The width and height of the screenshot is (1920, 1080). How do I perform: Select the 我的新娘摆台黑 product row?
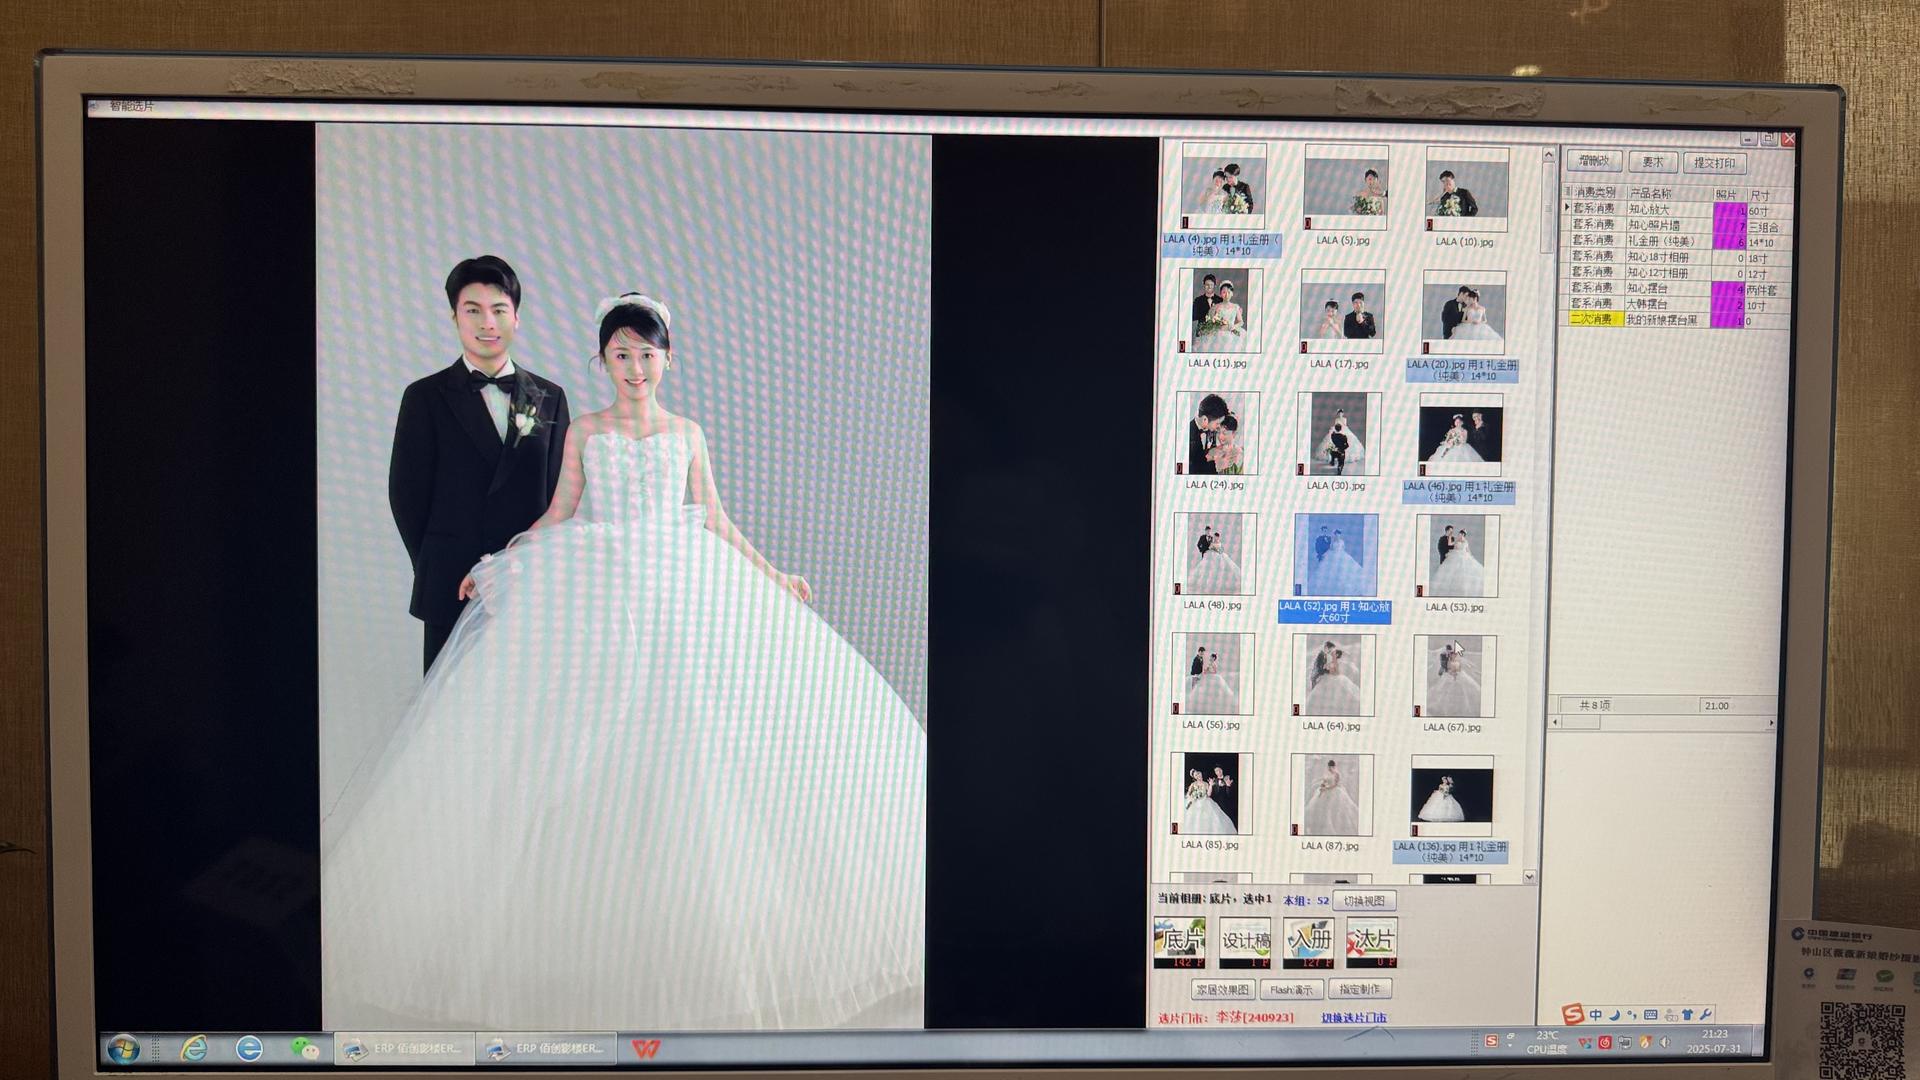coord(1673,320)
